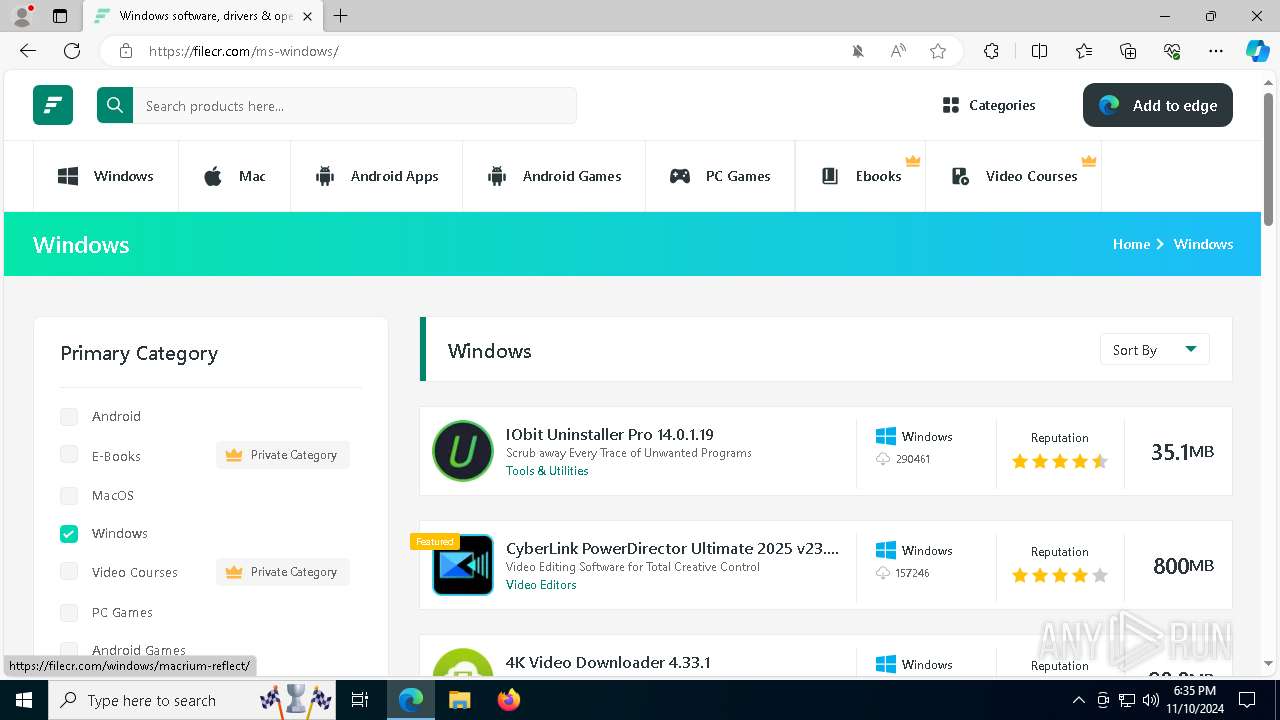Open the Sort By dropdown
Screen dimensions: 1280x720
click(1154, 350)
